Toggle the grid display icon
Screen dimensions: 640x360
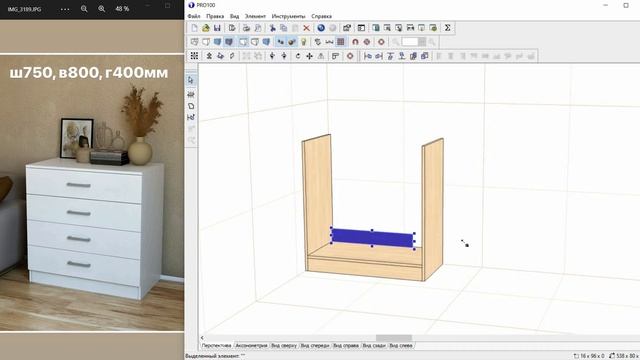pyautogui.click(x=341, y=42)
